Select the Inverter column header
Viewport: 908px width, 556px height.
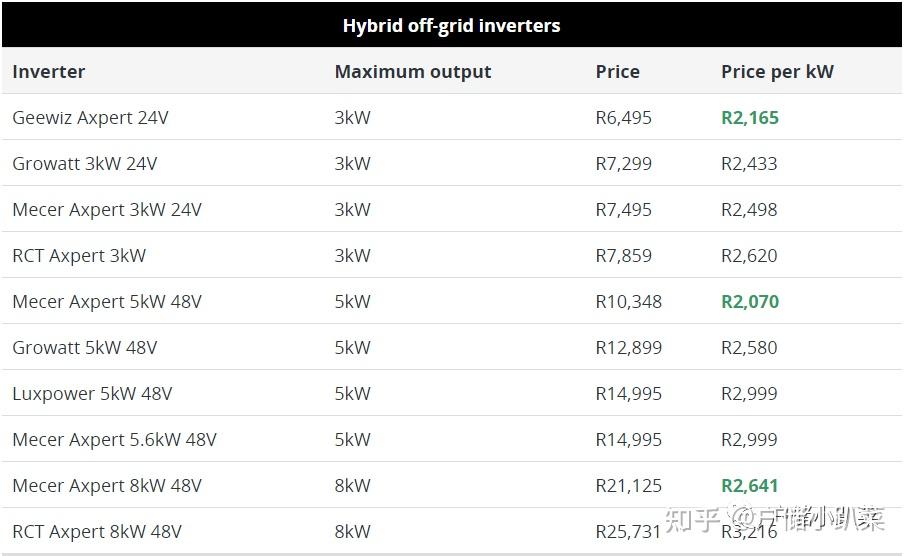point(48,71)
